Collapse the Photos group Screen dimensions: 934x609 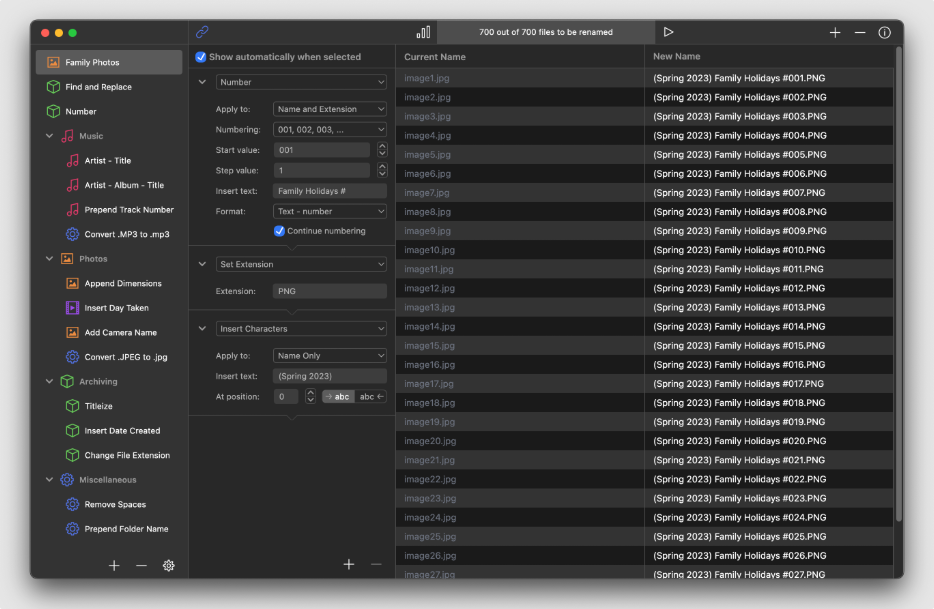(x=49, y=259)
